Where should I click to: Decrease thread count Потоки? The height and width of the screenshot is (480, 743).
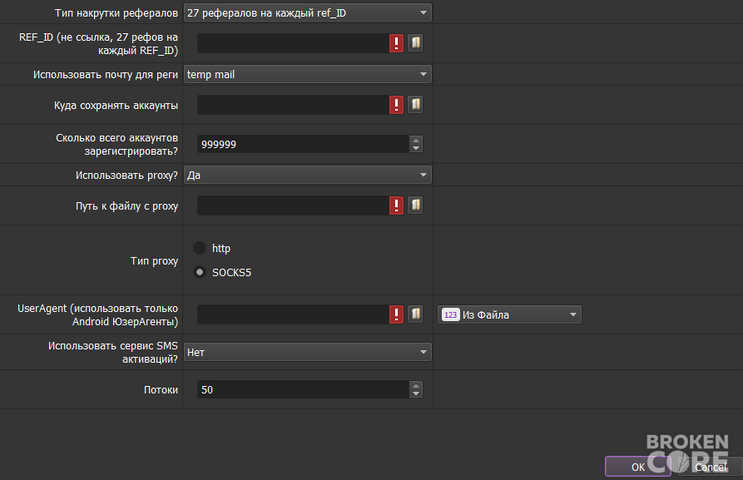point(416,393)
